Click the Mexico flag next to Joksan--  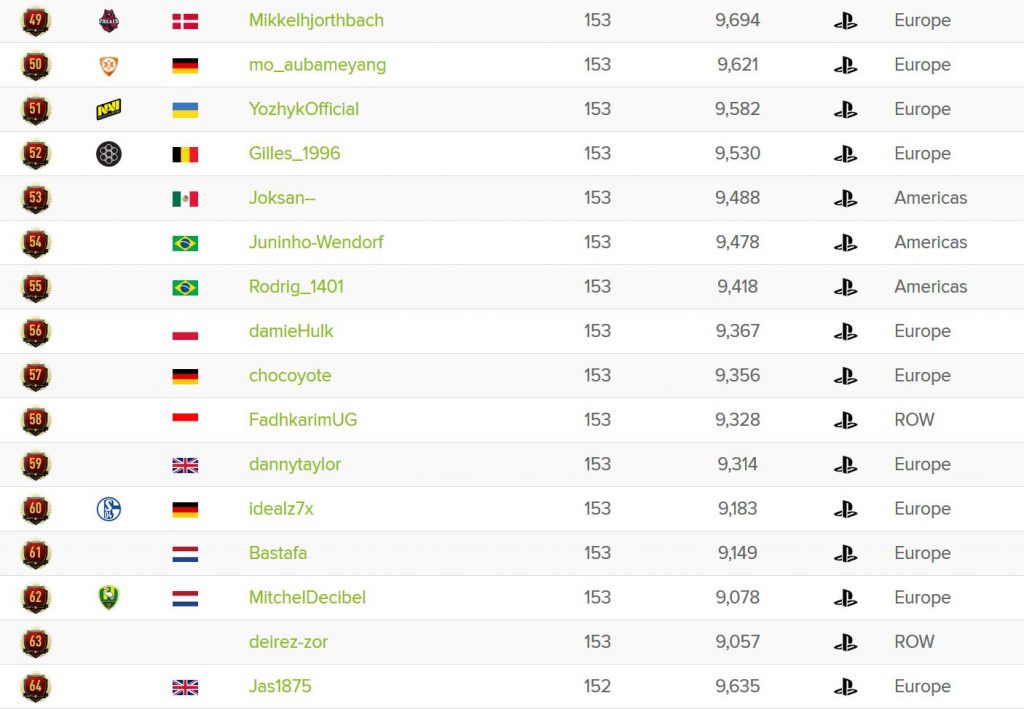point(185,198)
